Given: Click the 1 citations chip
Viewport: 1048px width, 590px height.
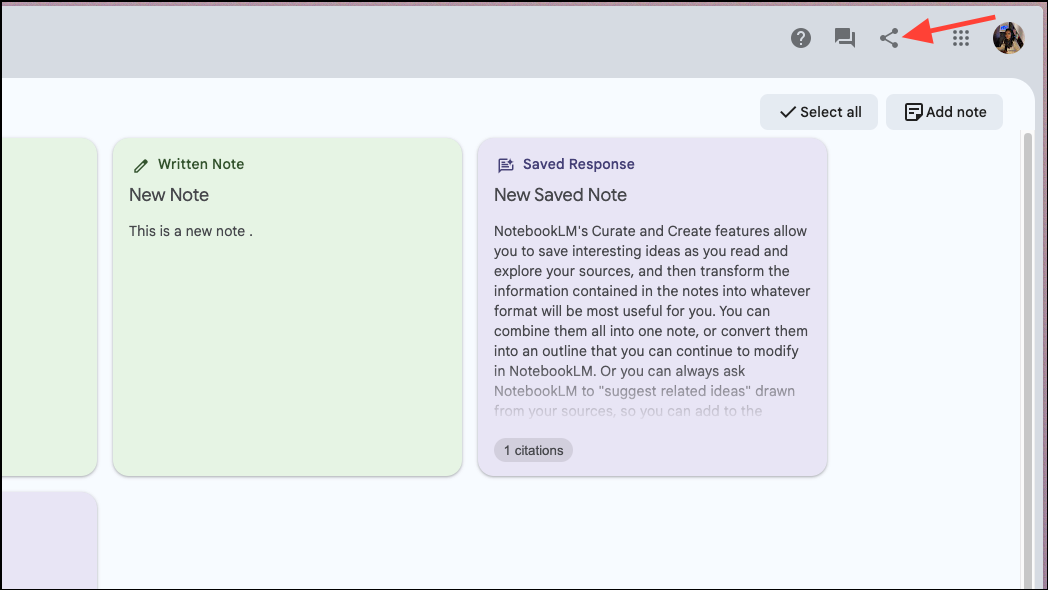Looking at the screenshot, I should coord(533,450).
